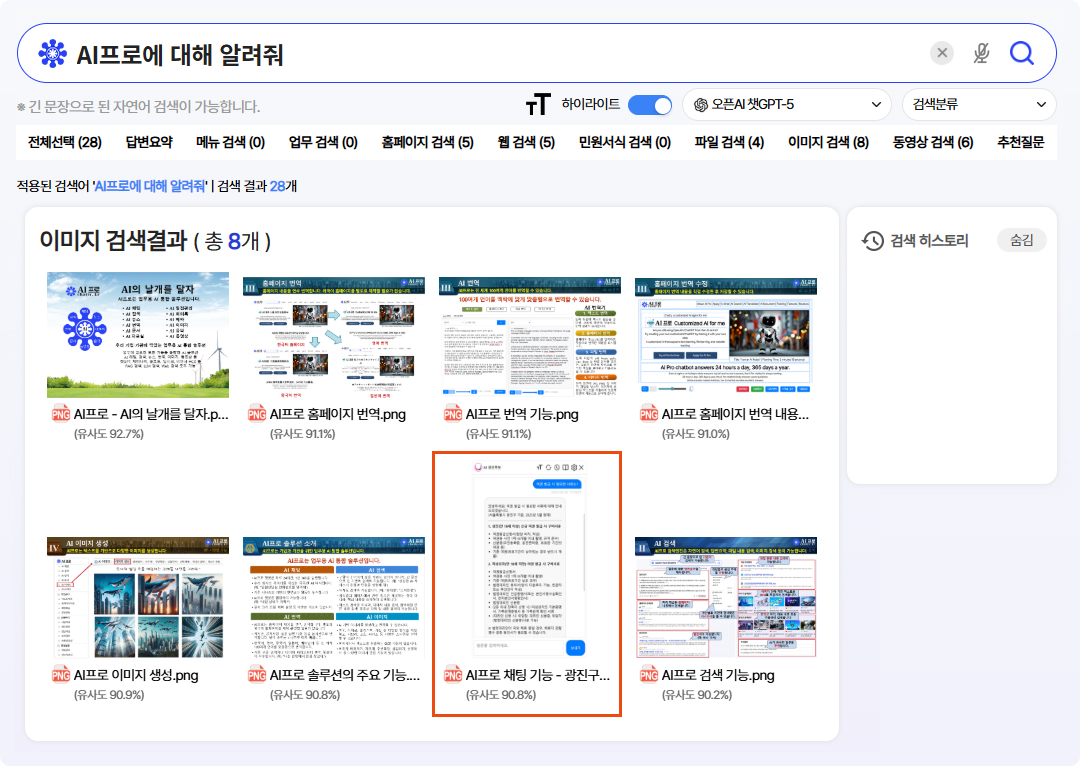This screenshot has height=766, width=1080.
Task: Click the microphone voice search icon
Action: [x=981, y=53]
